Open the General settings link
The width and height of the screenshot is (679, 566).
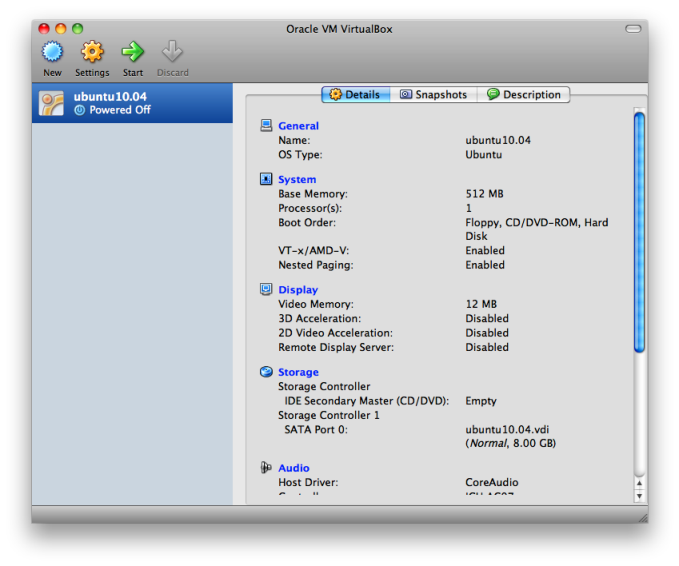(298, 126)
